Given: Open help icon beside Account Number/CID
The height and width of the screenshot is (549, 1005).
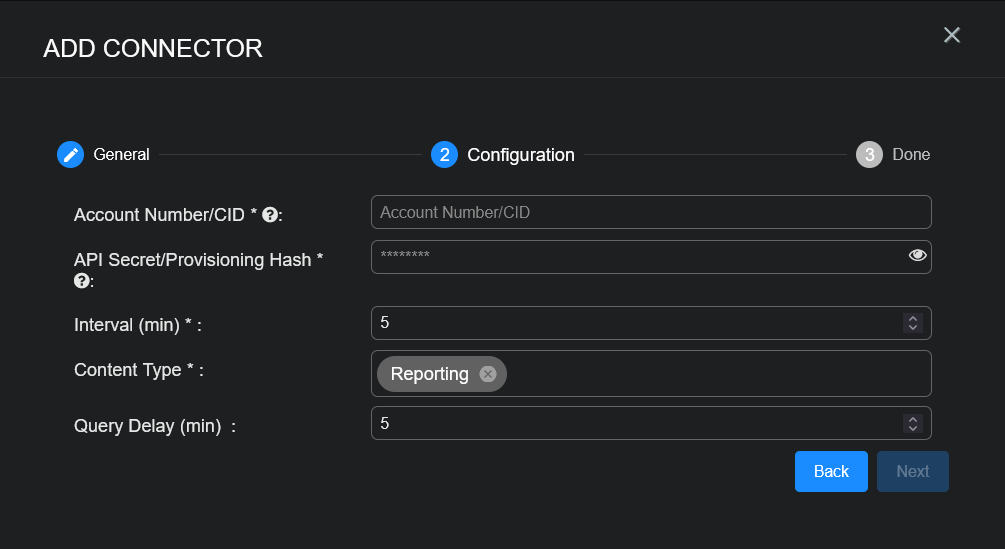Looking at the screenshot, I should pyautogui.click(x=269, y=214).
